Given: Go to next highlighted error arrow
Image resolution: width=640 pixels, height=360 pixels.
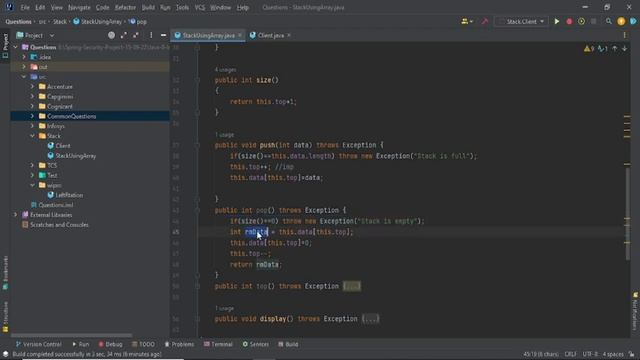Looking at the screenshot, I should 624,49.
